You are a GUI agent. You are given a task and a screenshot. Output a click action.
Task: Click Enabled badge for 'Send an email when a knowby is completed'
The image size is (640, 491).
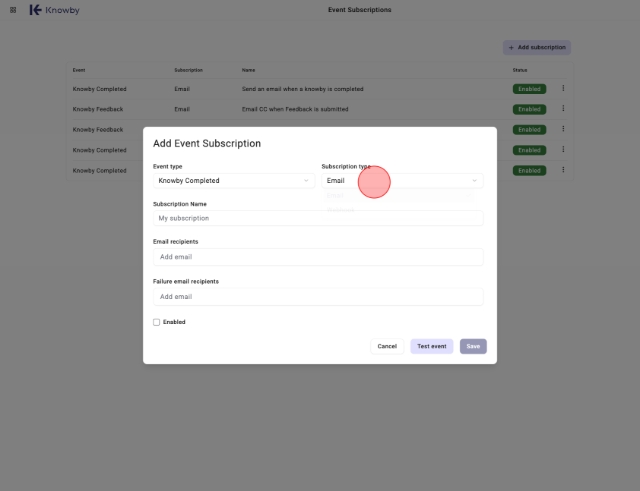tap(529, 89)
